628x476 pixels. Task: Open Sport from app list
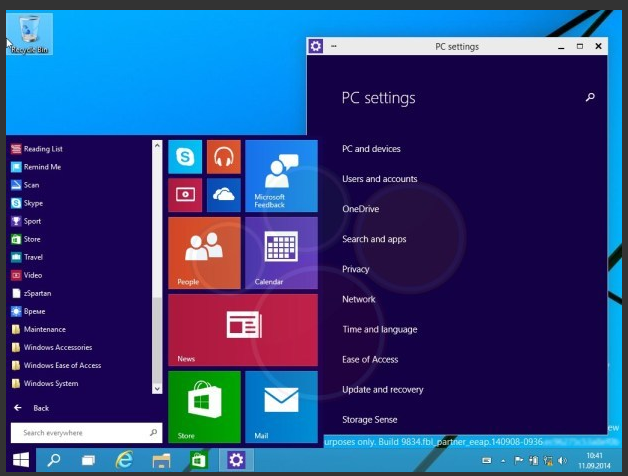[26, 221]
